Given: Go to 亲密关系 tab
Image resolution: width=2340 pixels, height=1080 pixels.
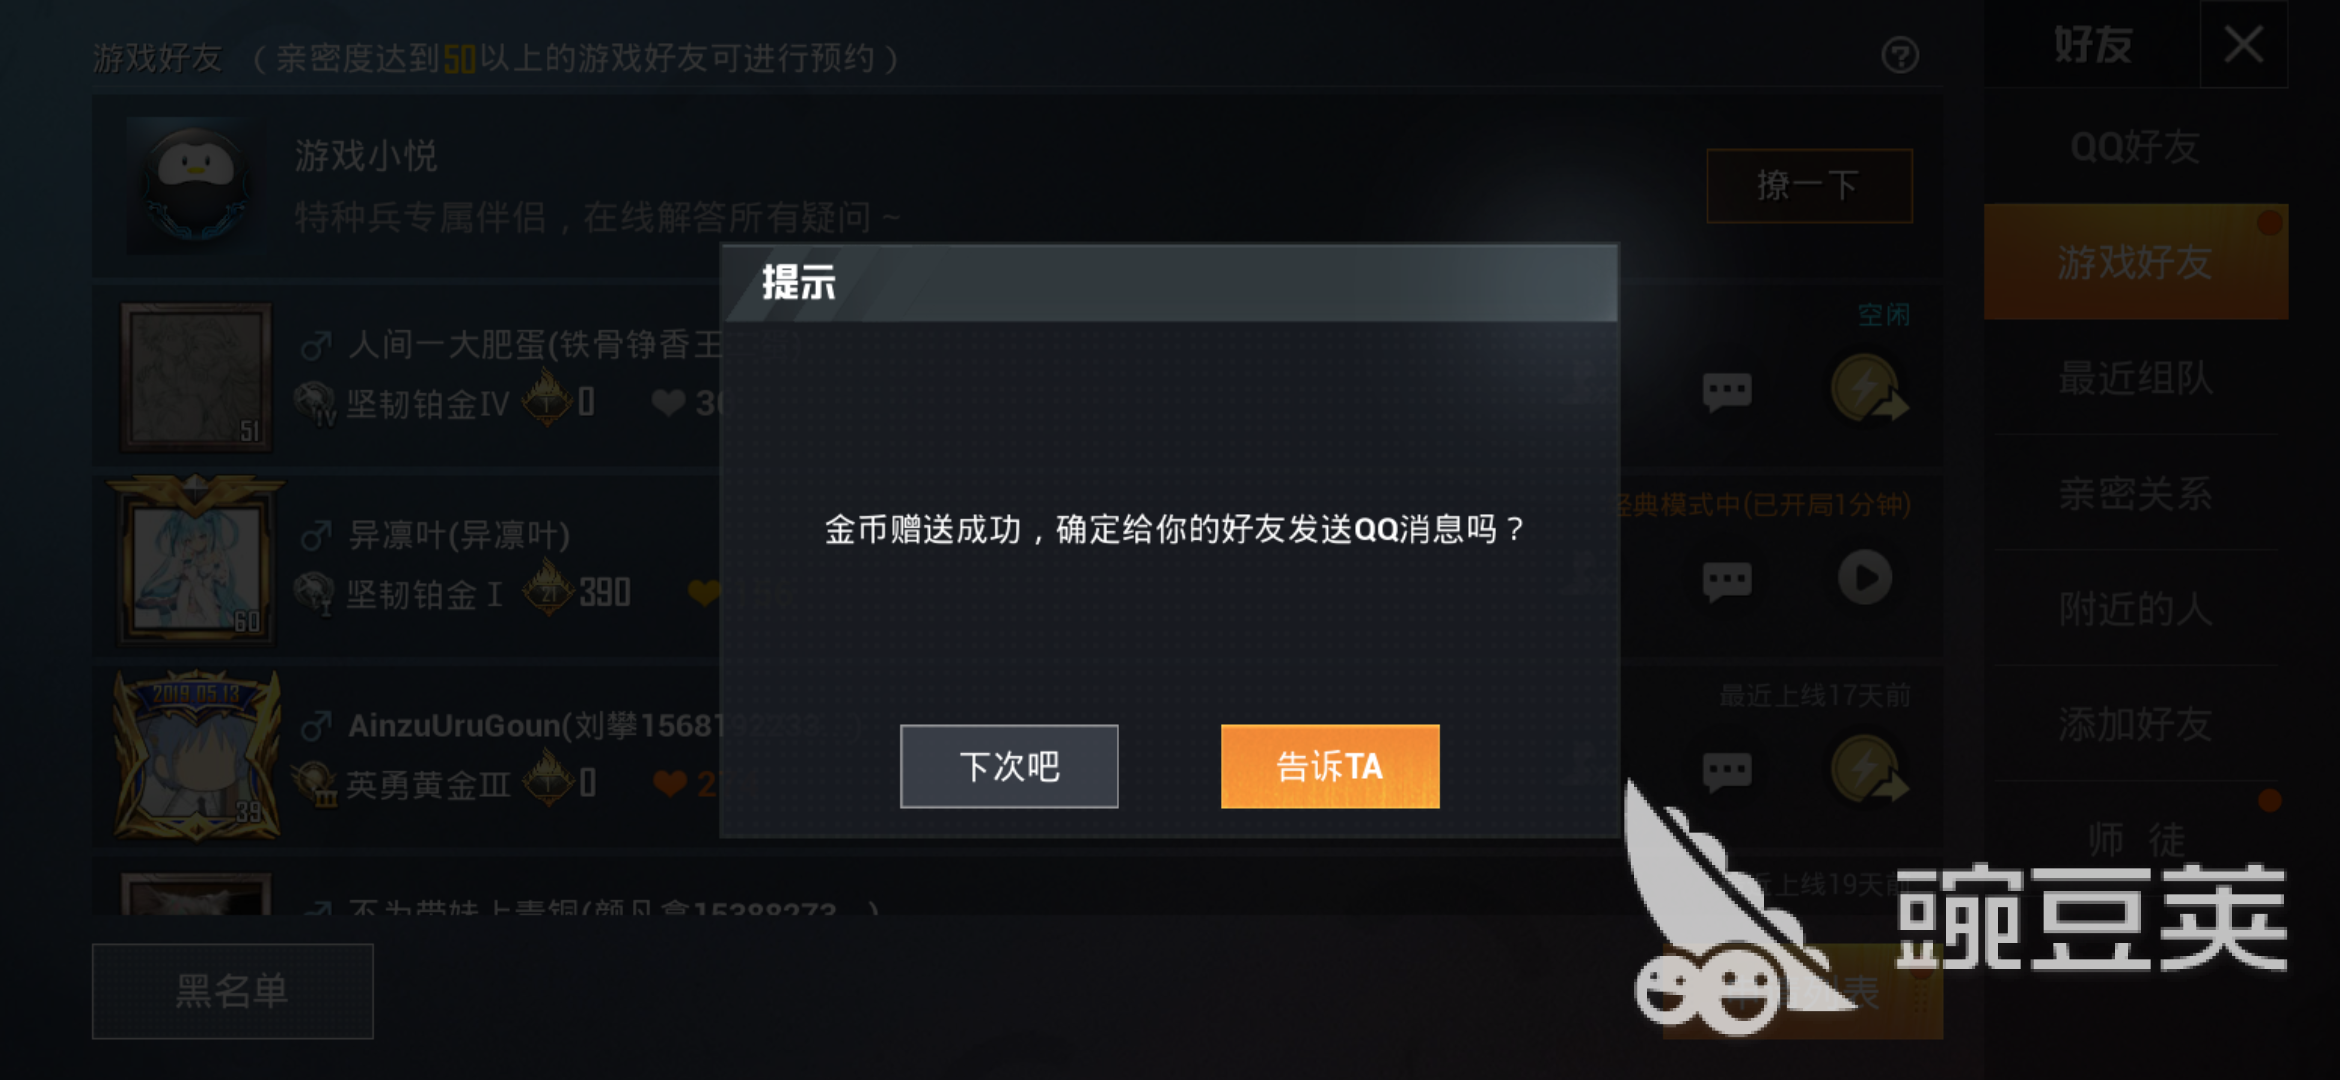Looking at the screenshot, I should pos(2135,493).
